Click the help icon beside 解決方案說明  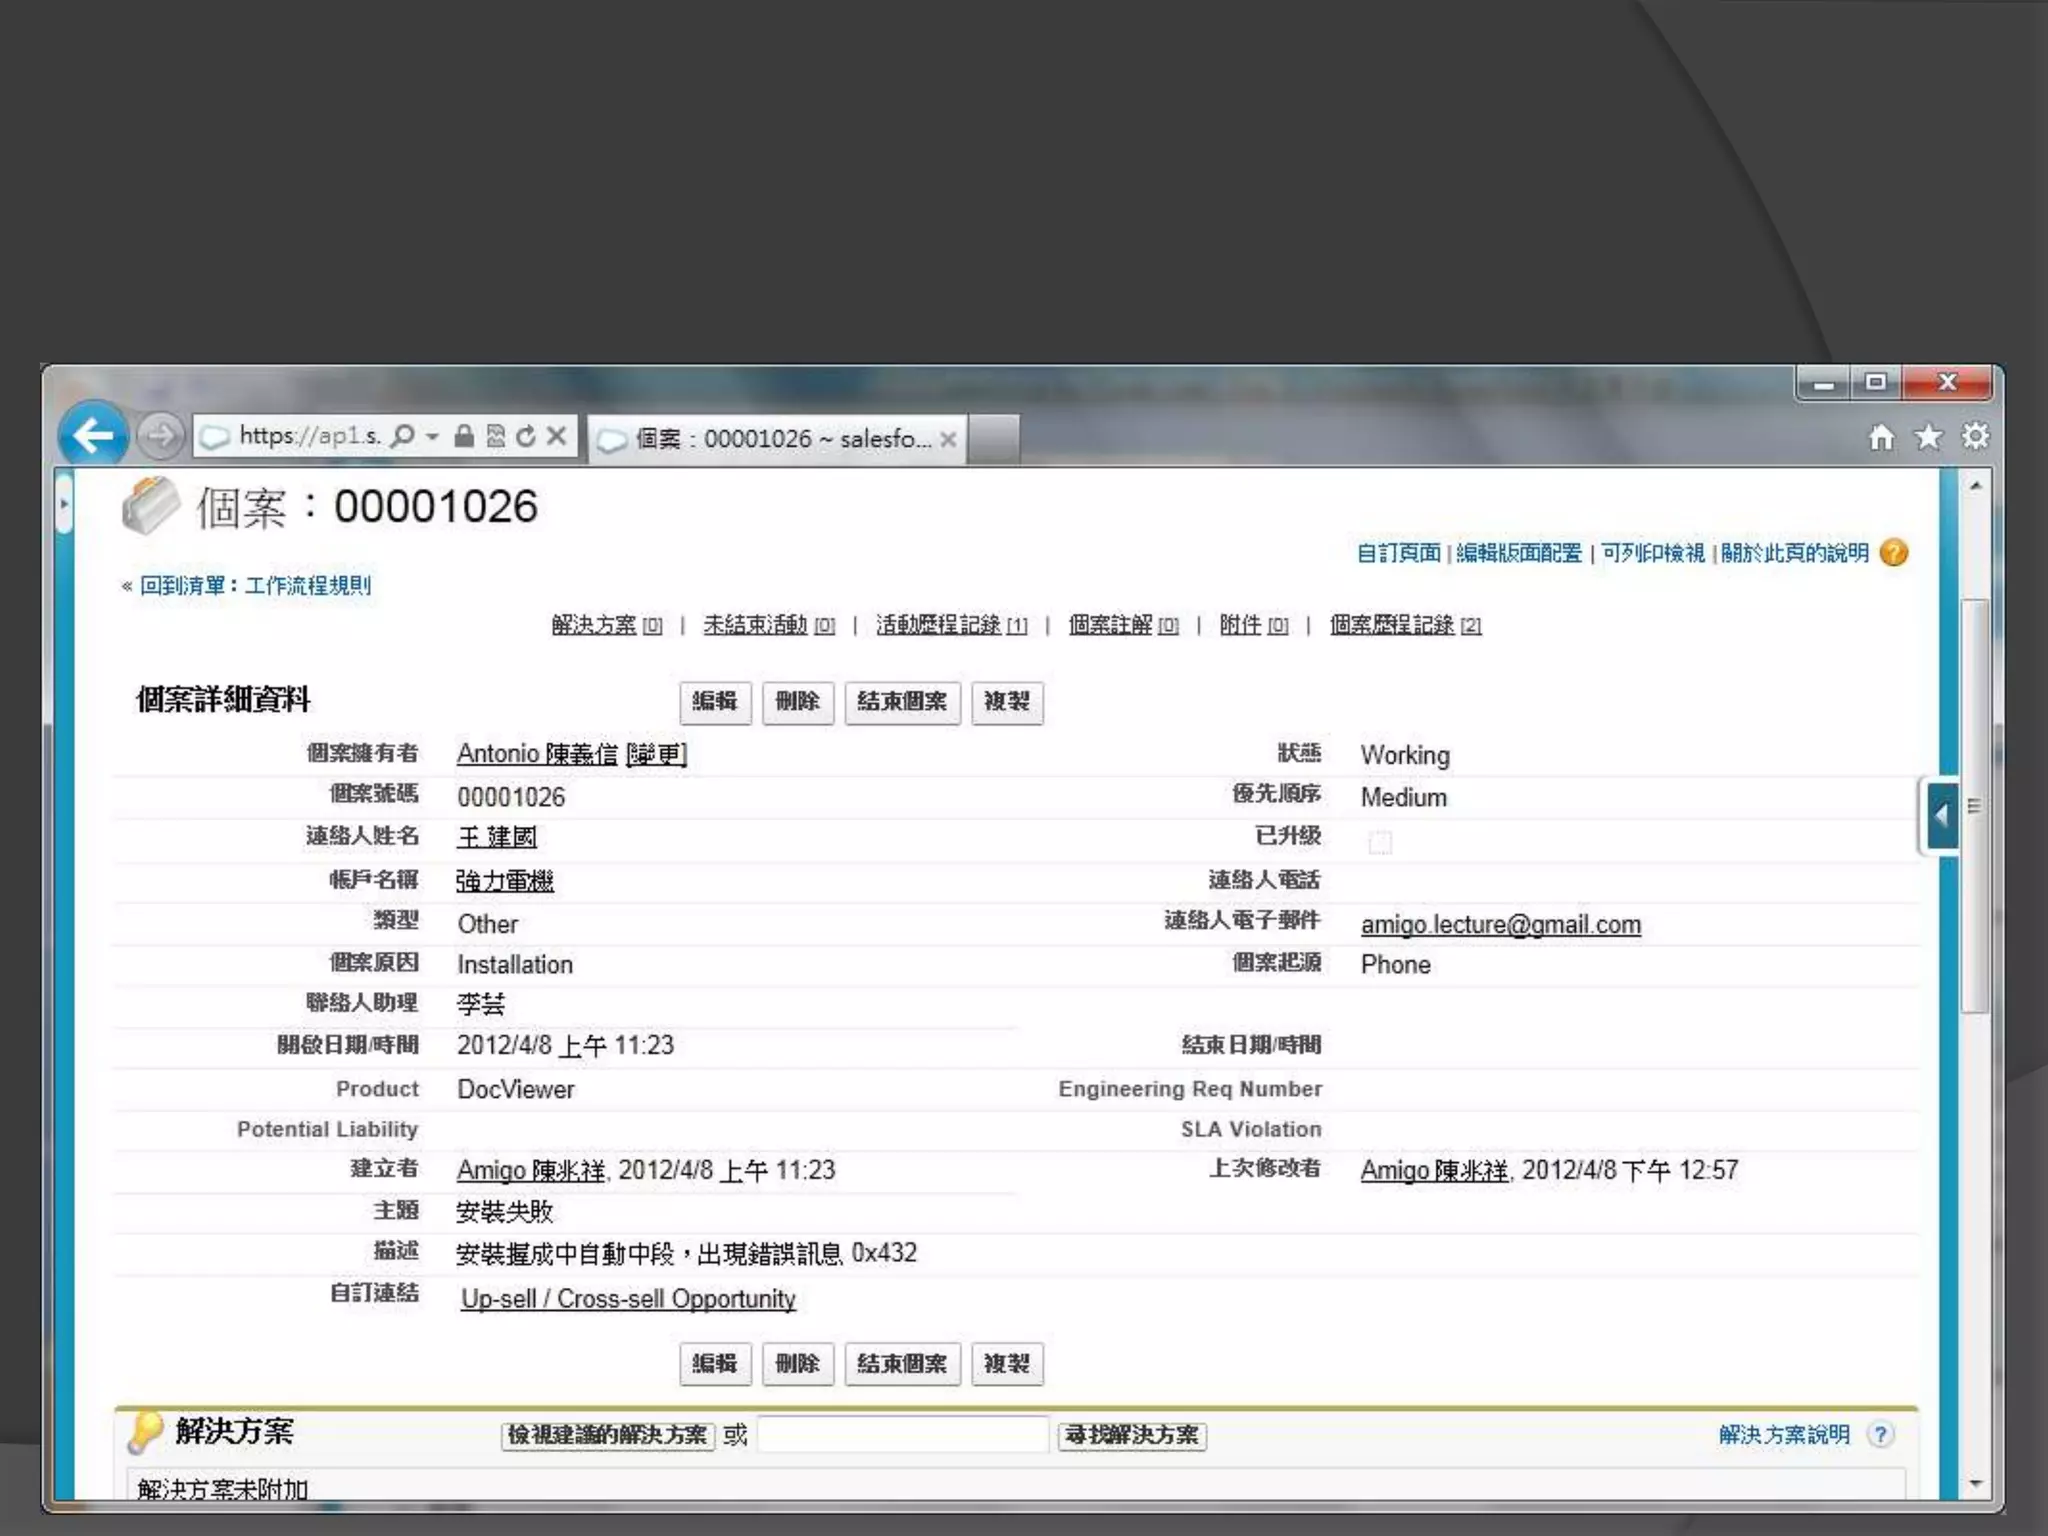click(1880, 1434)
